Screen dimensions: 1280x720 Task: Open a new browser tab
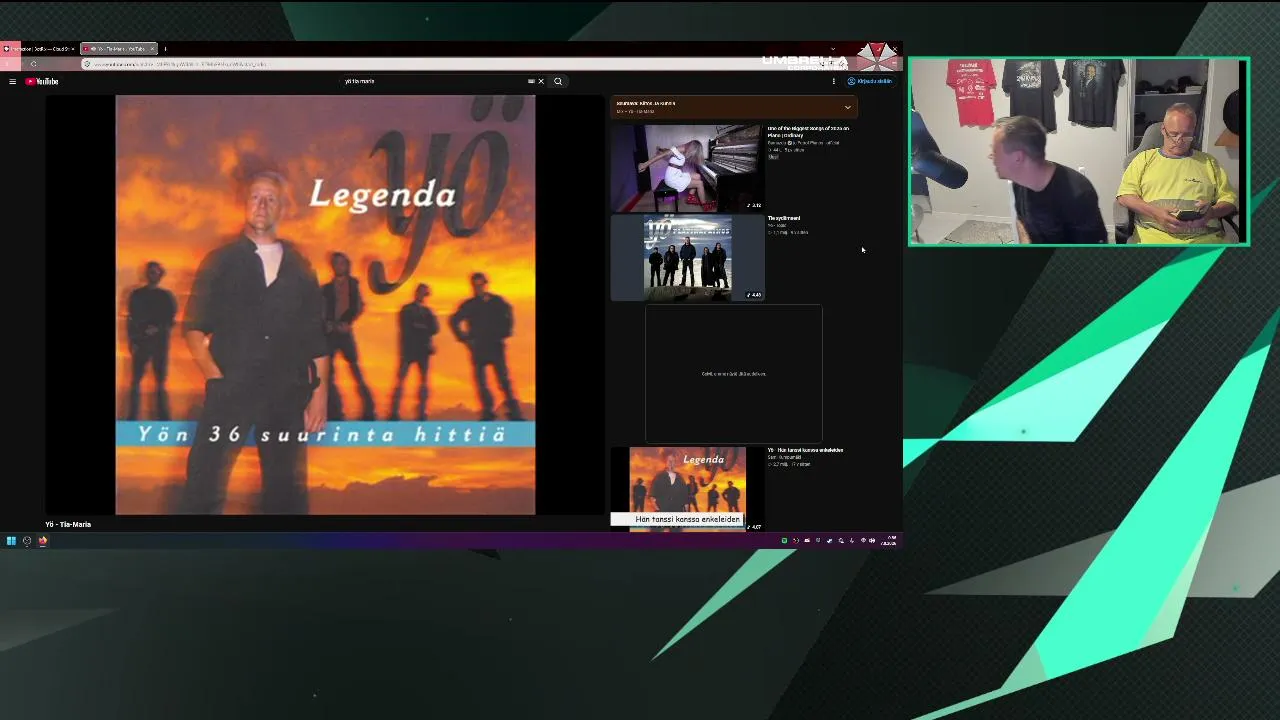pyautogui.click(x=165, y=49)
